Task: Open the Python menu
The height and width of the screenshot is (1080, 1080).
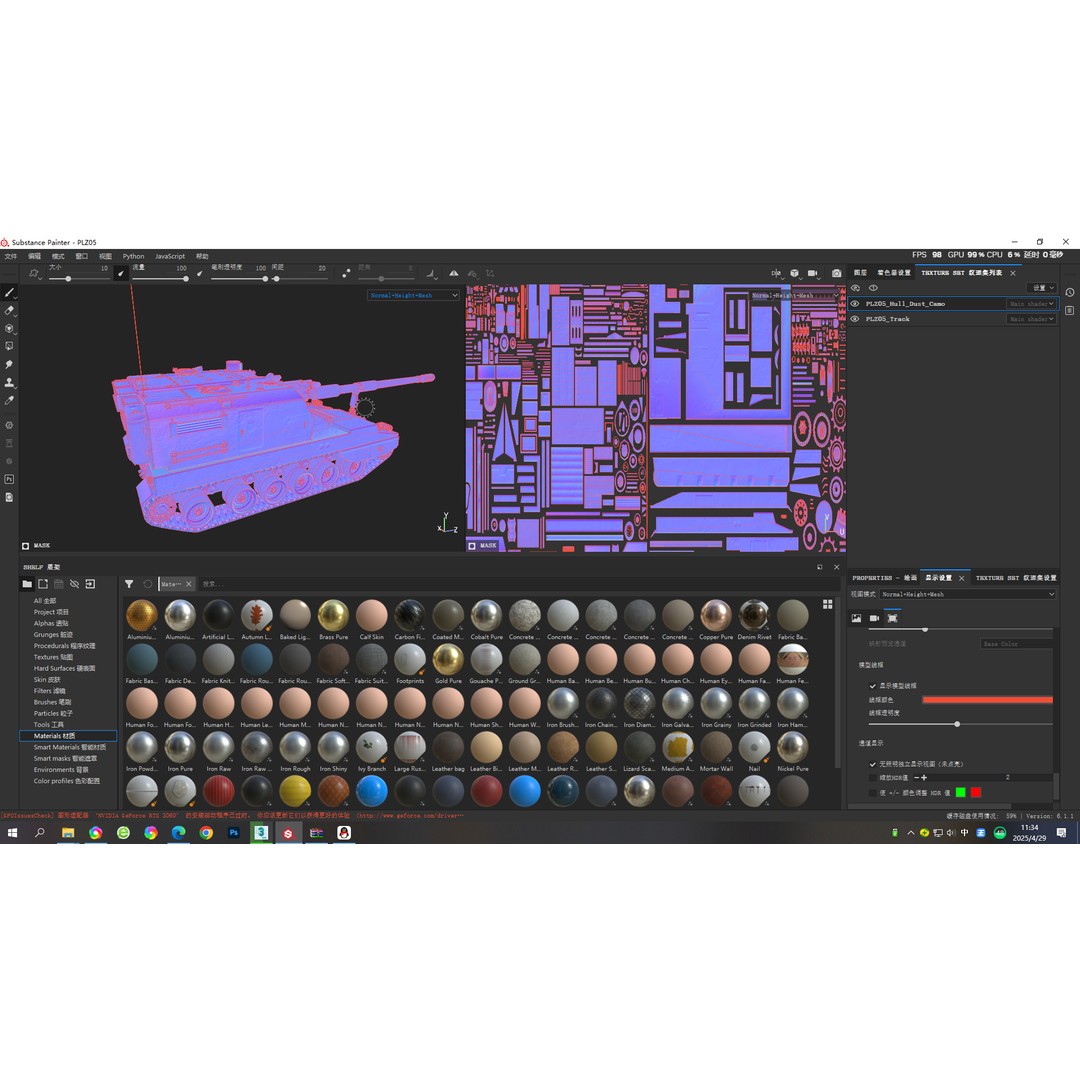Action: point(134,256)
